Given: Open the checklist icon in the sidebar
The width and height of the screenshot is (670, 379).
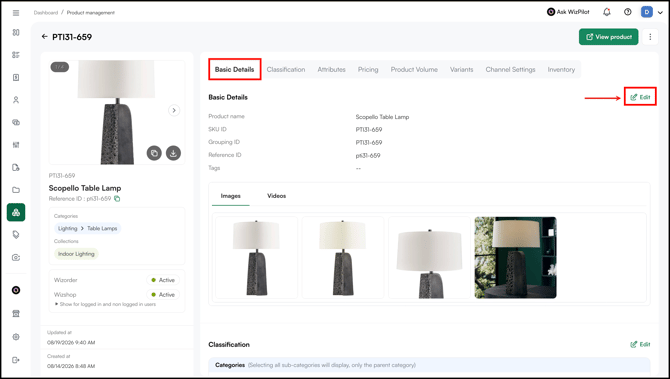Looking at the screenshot, I should coord(16,55).
